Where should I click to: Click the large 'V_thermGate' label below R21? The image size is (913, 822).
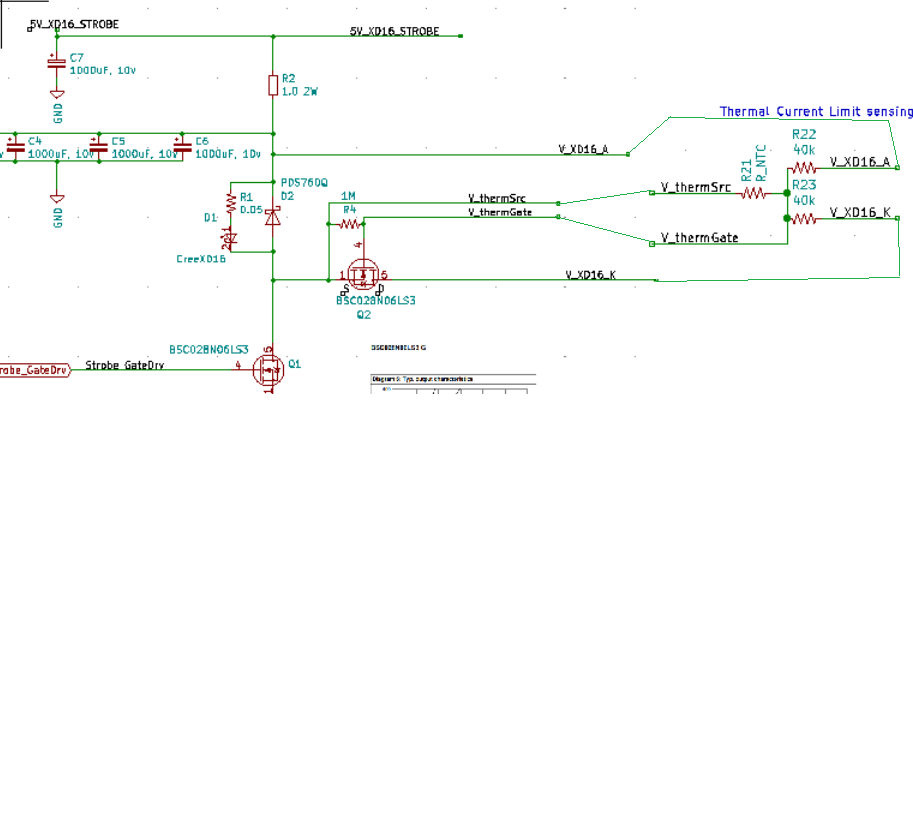point(699,238)
